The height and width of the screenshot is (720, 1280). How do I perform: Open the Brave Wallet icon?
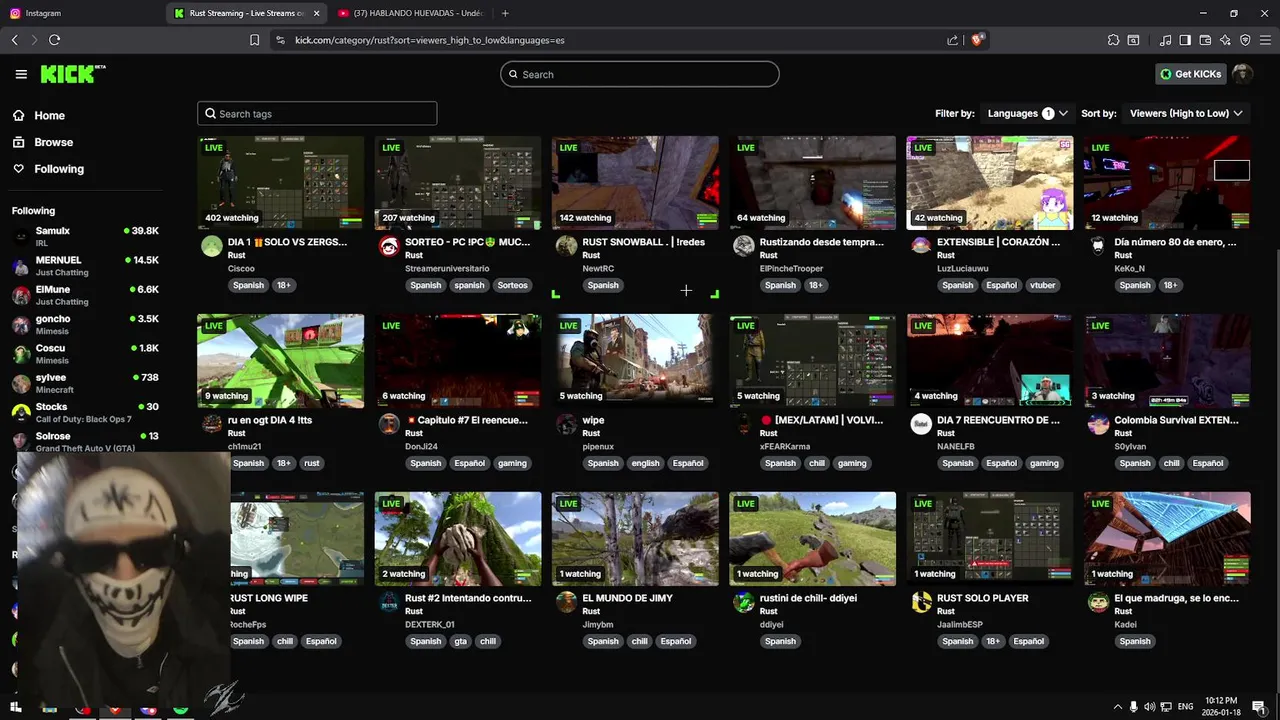tap(1205, 40)
